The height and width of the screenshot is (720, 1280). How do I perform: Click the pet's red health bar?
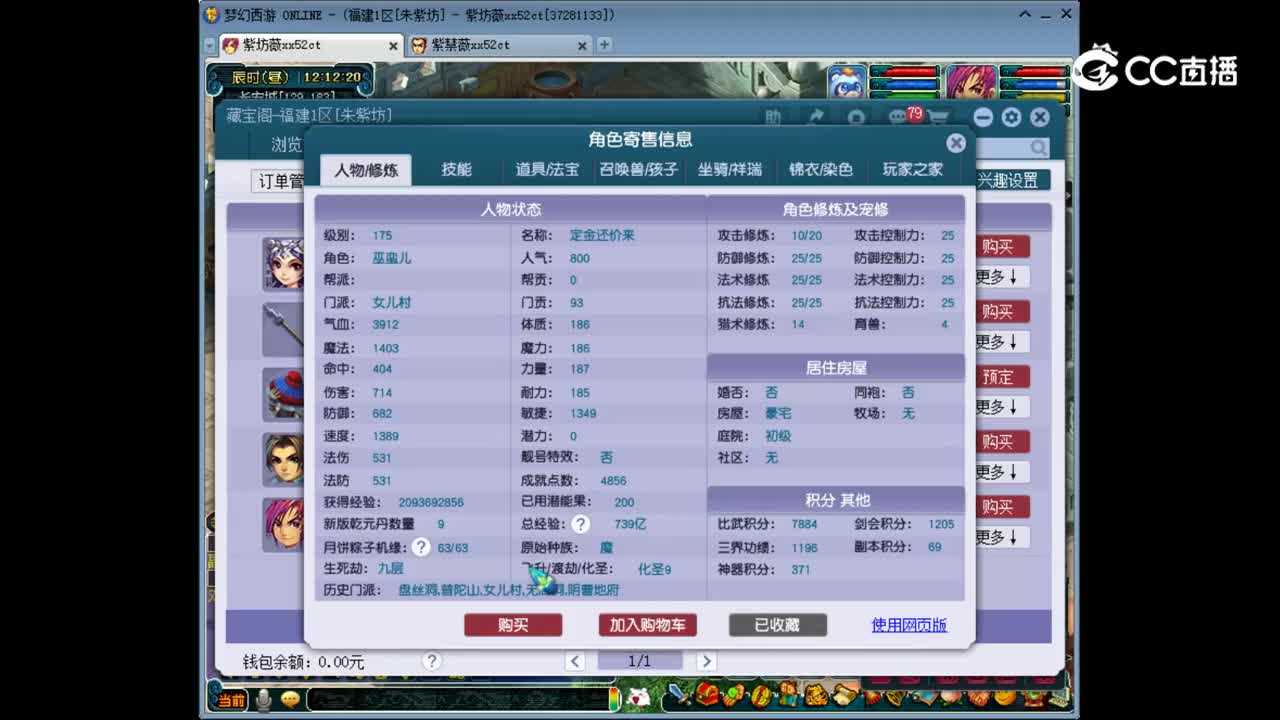click(905, 73)
